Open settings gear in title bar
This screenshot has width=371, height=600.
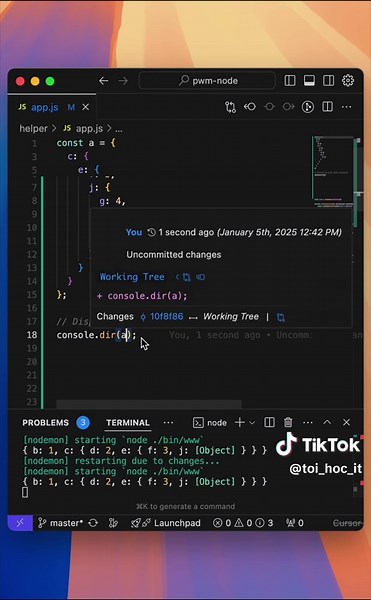coord(348,80)
